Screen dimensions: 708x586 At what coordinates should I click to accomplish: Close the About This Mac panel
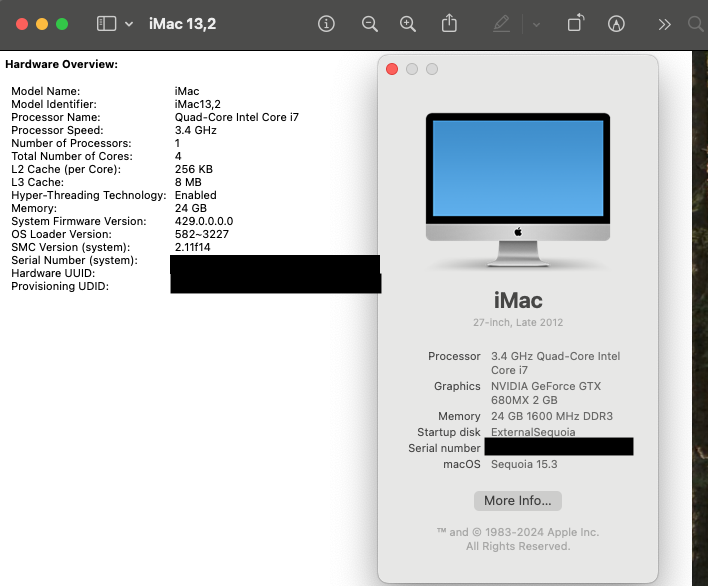click(392, 69)
